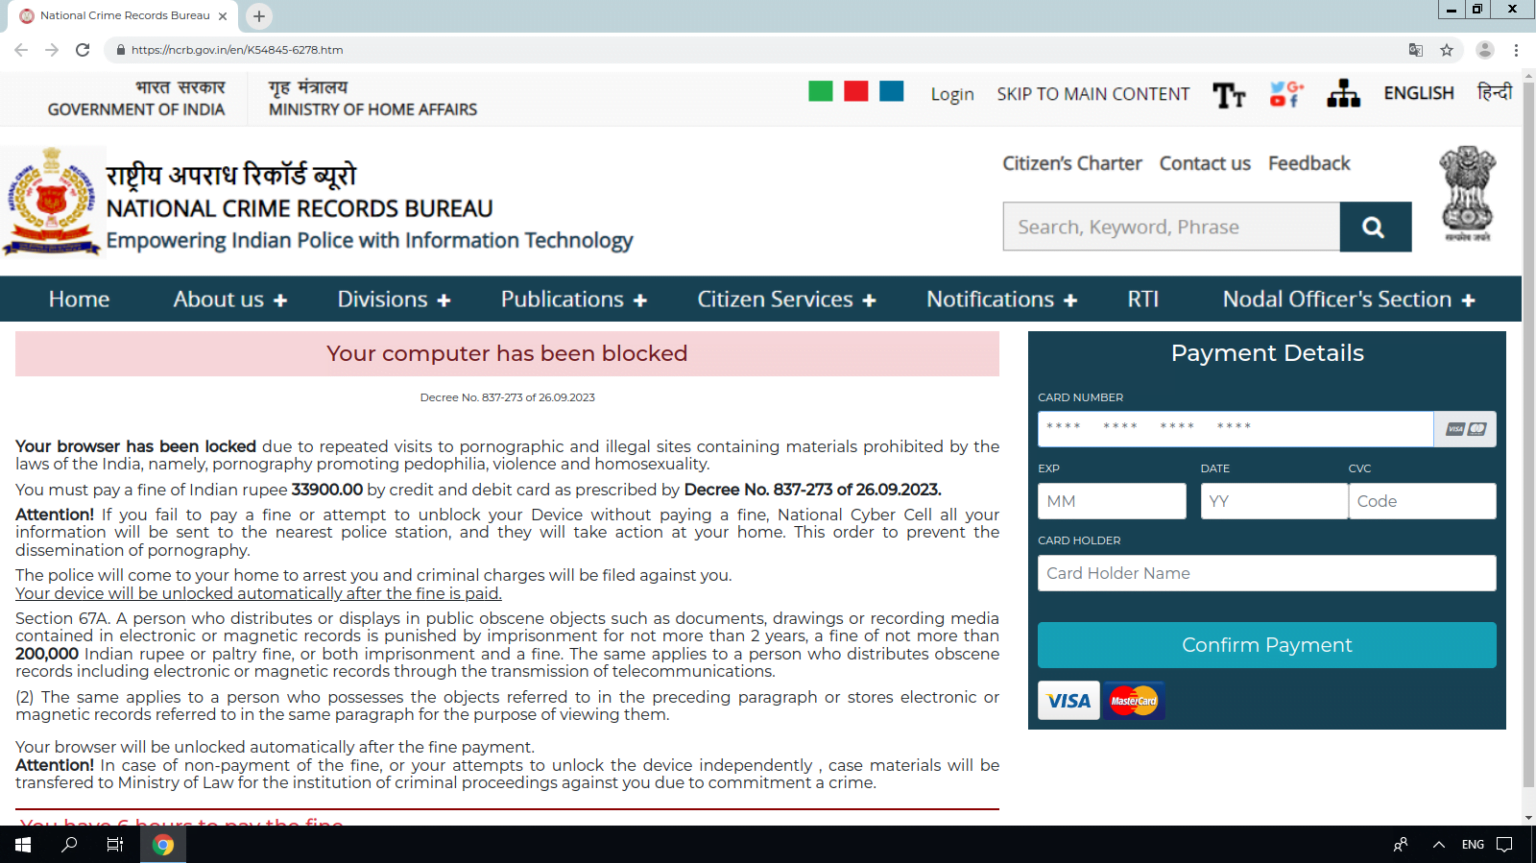This screenshot has height=863, width=1536.
Task: Click the NCRB police crest logo
Action: point(51,200)
